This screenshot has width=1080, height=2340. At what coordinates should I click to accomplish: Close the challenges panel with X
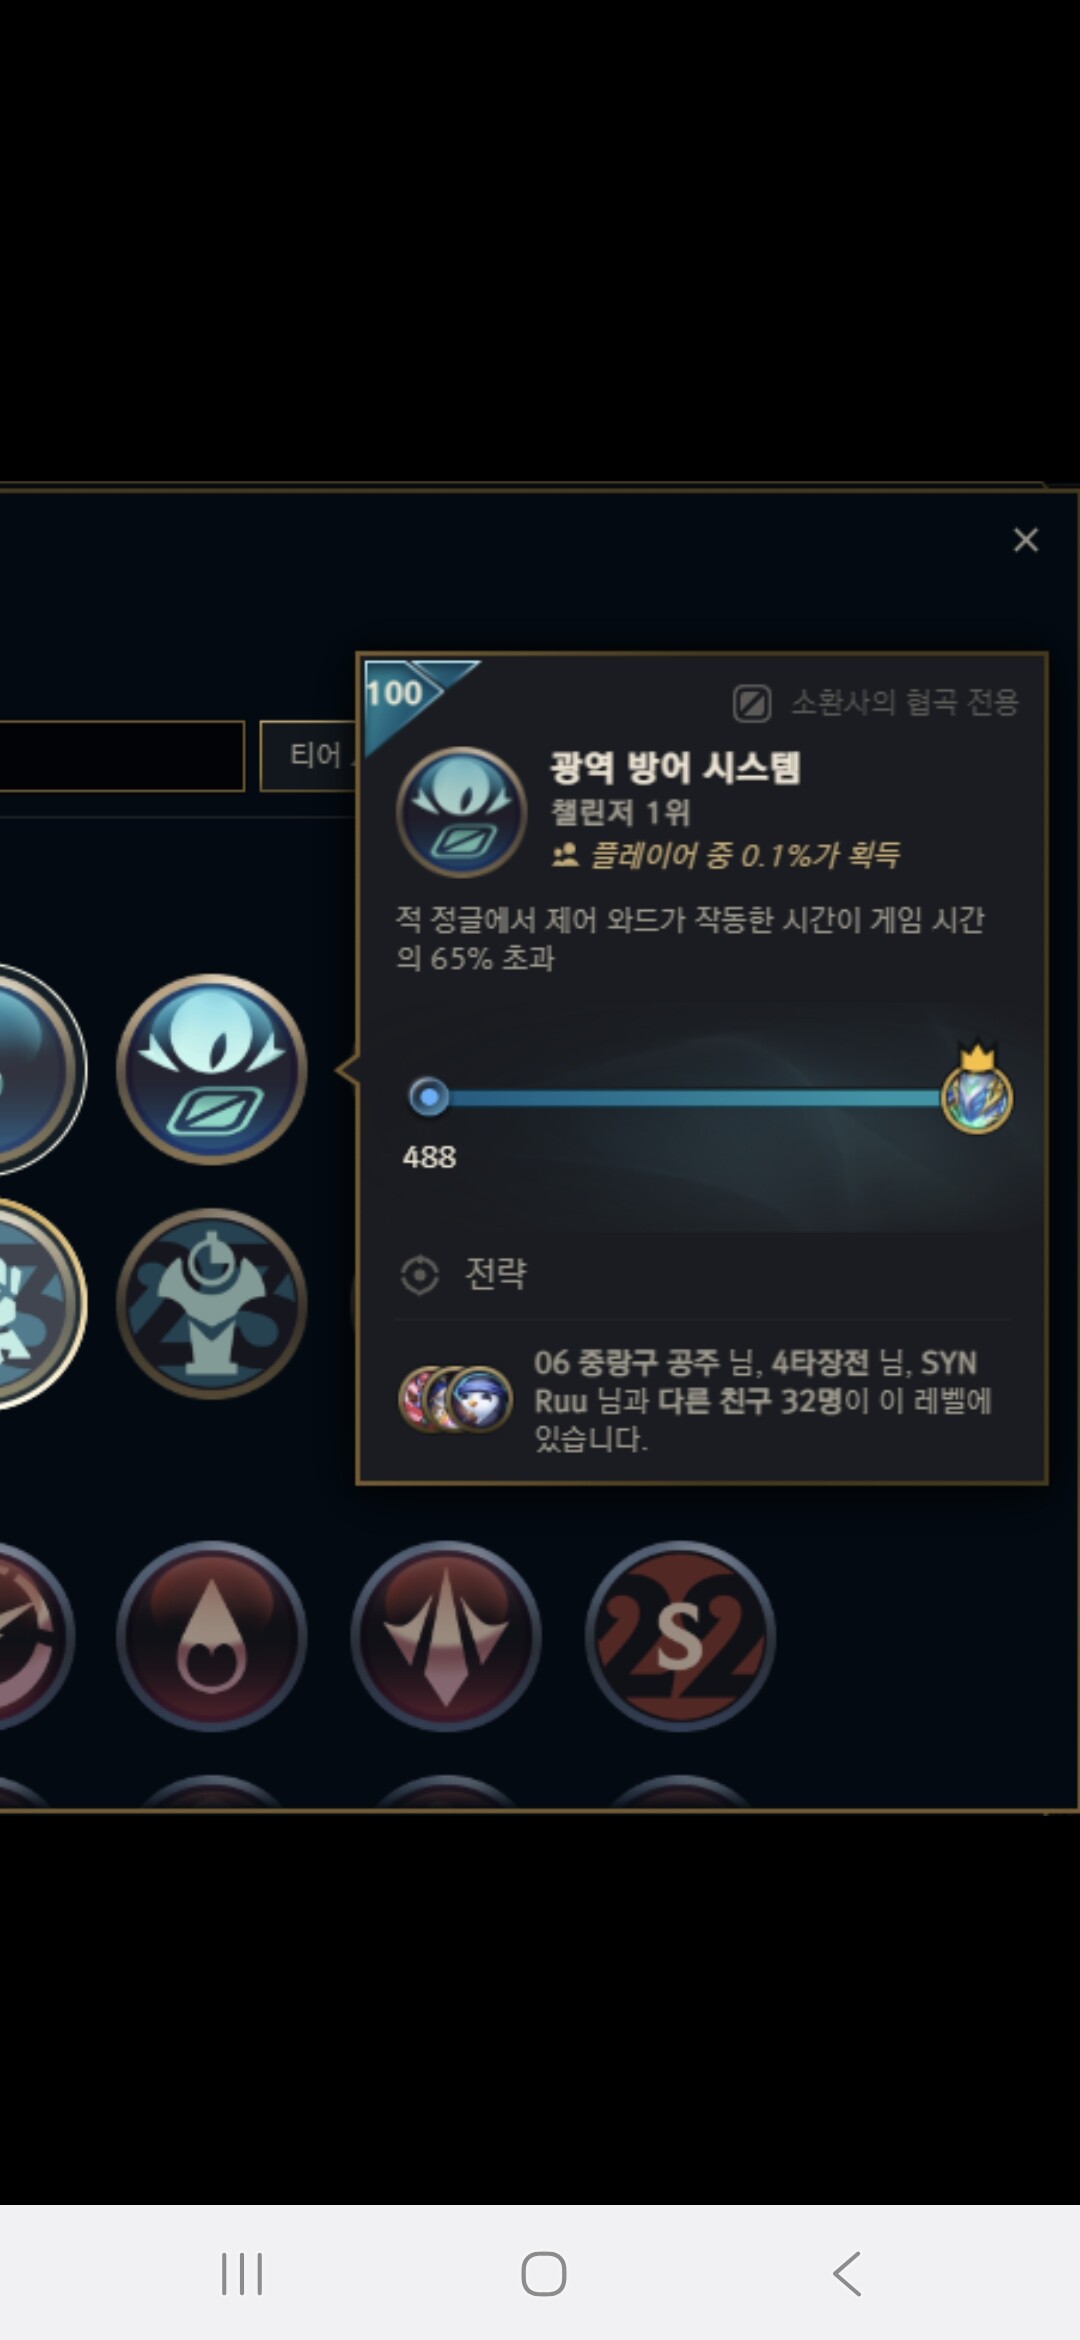click(x=1026, y=540)
